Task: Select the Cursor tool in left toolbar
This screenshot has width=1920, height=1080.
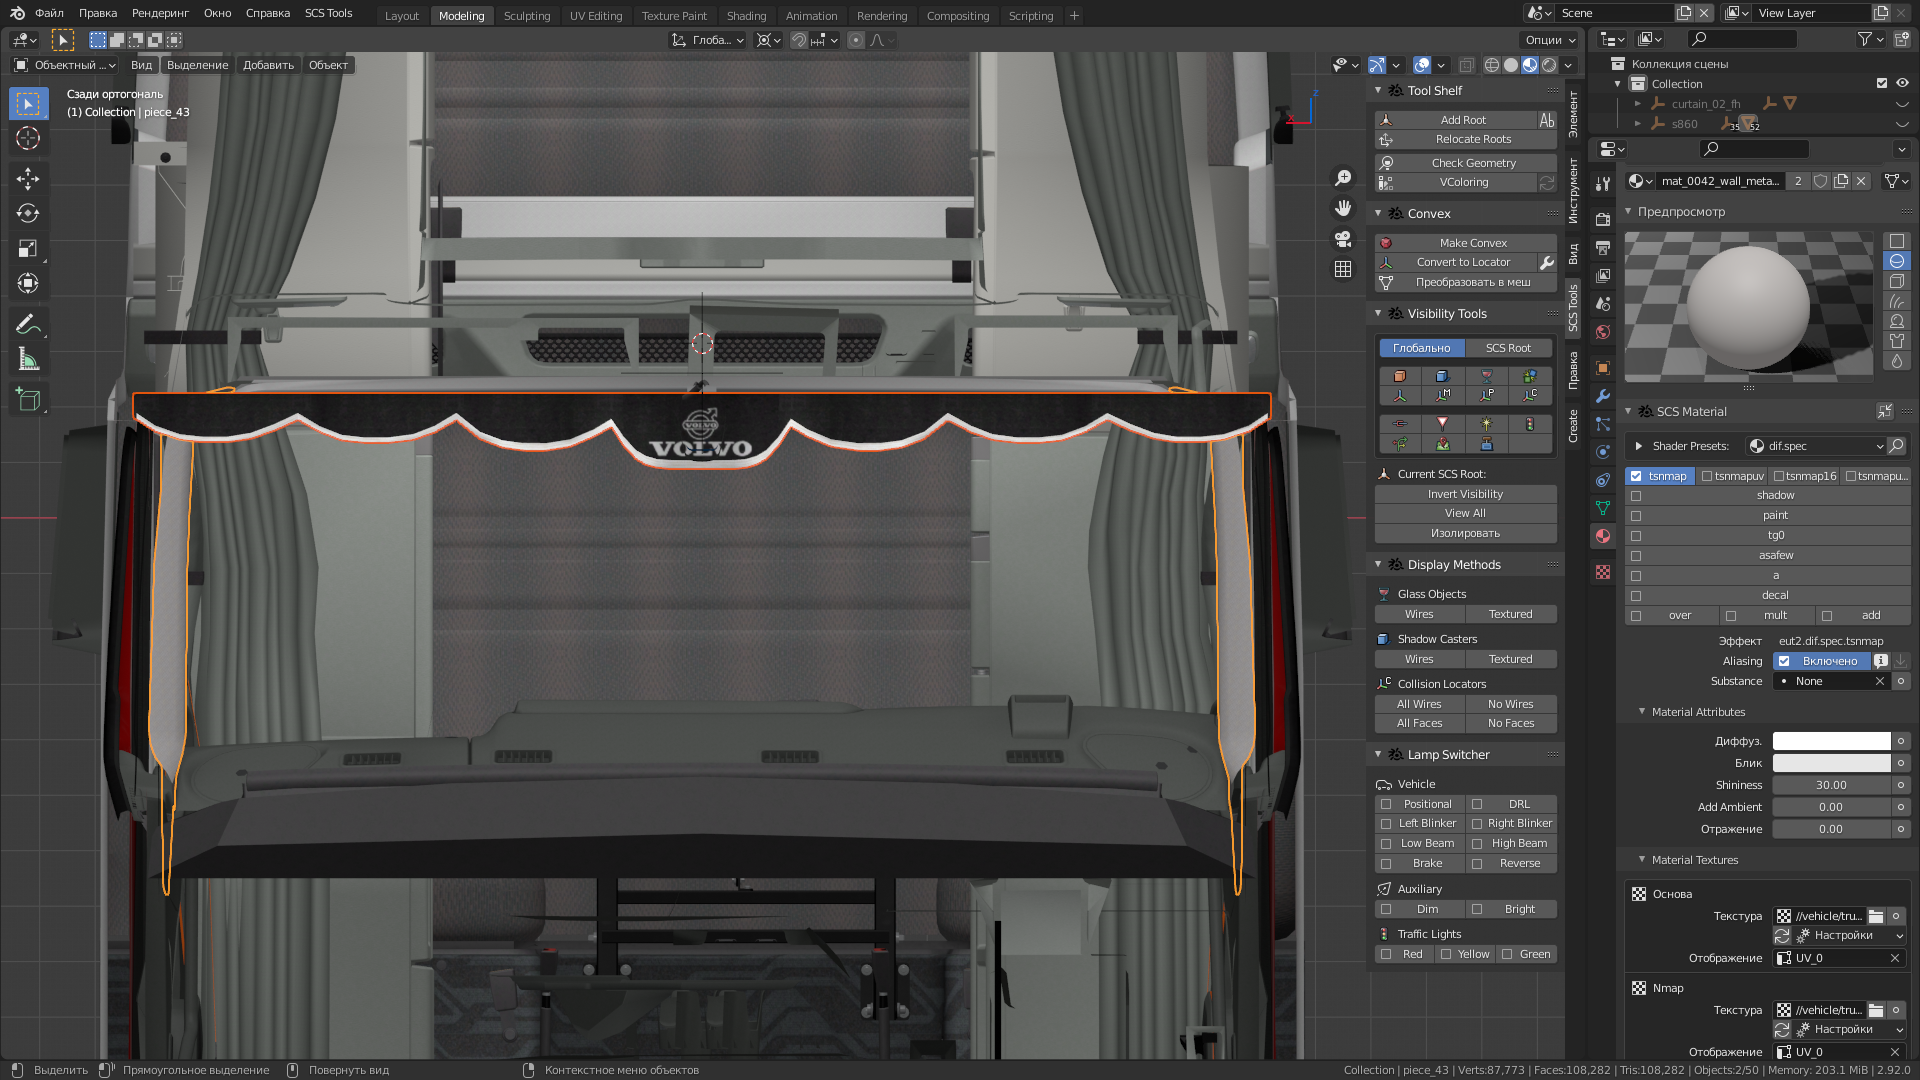Action: [x=28, y=138]
